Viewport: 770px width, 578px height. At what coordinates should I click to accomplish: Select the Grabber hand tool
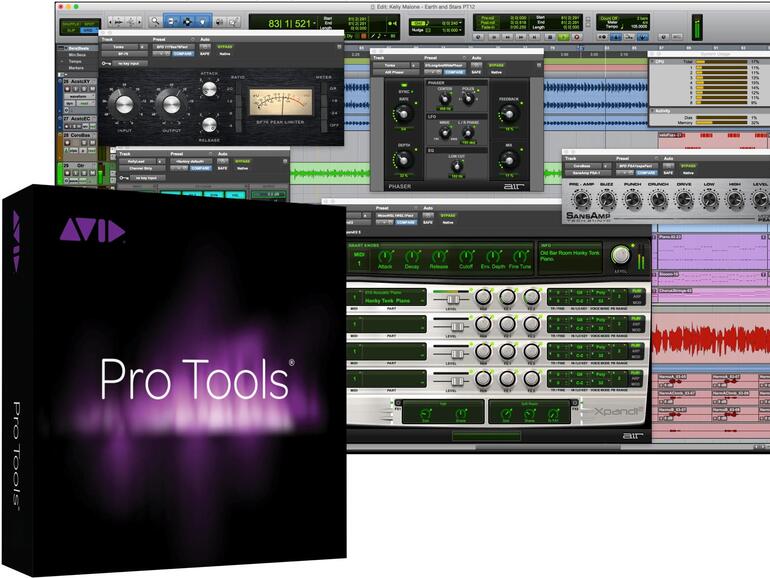[x=203, y=21]
